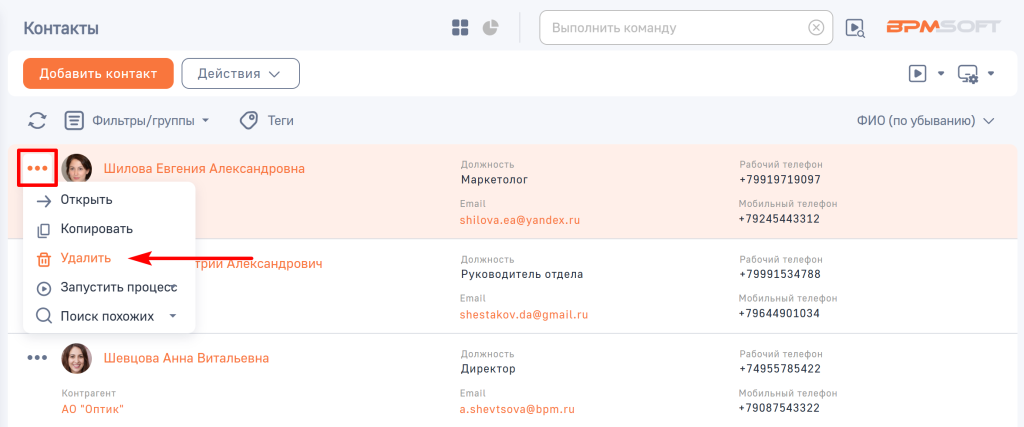Refresh the contacts list
Image resolution: width=1024 pixels, height=427 pixels.
(x=37, y=121)
